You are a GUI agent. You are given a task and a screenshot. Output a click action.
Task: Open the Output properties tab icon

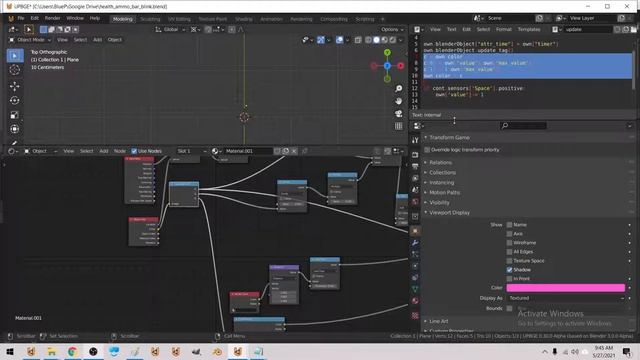pyautogui.click(x=415, y=167)
